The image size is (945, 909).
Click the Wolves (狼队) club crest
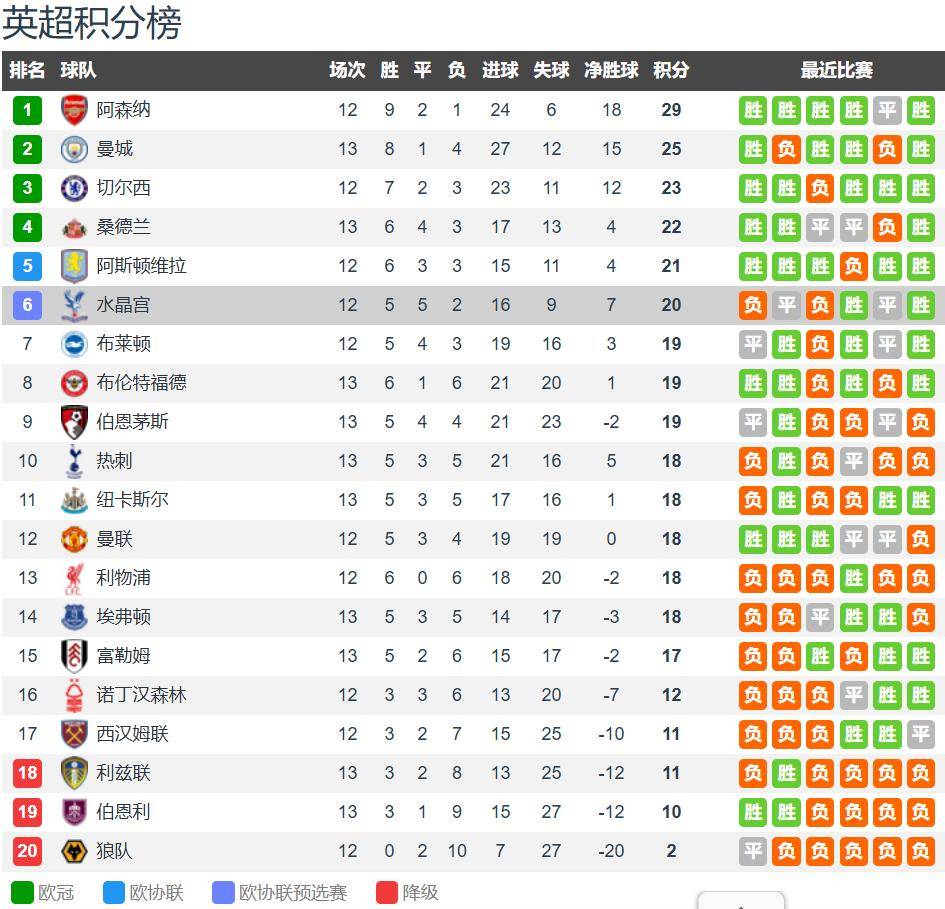tap(74, 851)
